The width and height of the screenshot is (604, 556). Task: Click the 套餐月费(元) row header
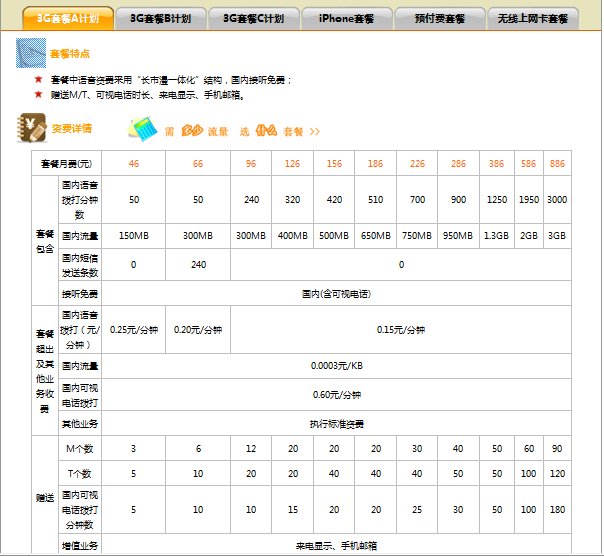click(x=67, y=163)
